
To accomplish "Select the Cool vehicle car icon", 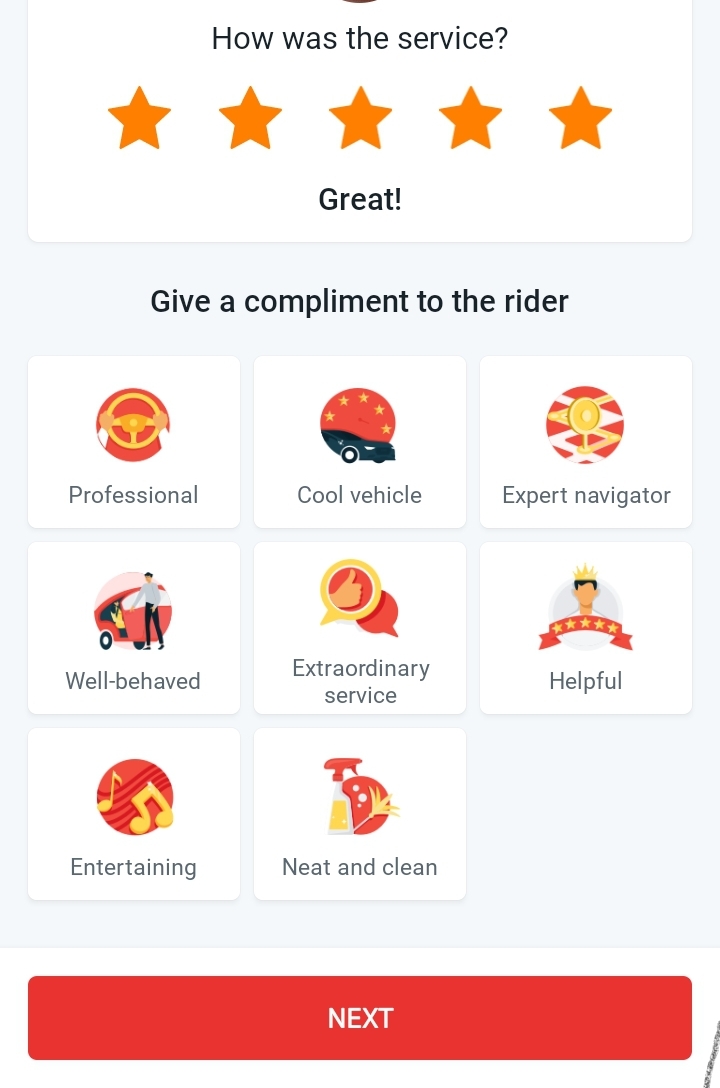I will [359, 426].
